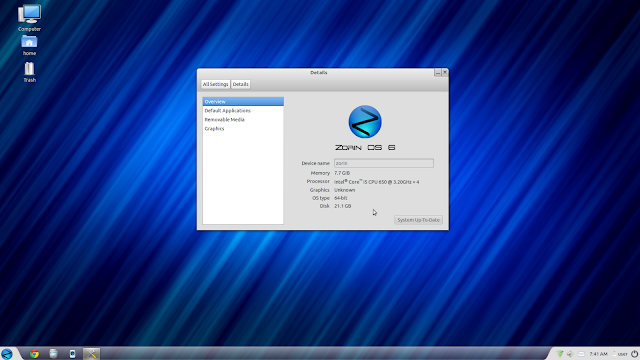Click the Device name input field

coord(384,163)
